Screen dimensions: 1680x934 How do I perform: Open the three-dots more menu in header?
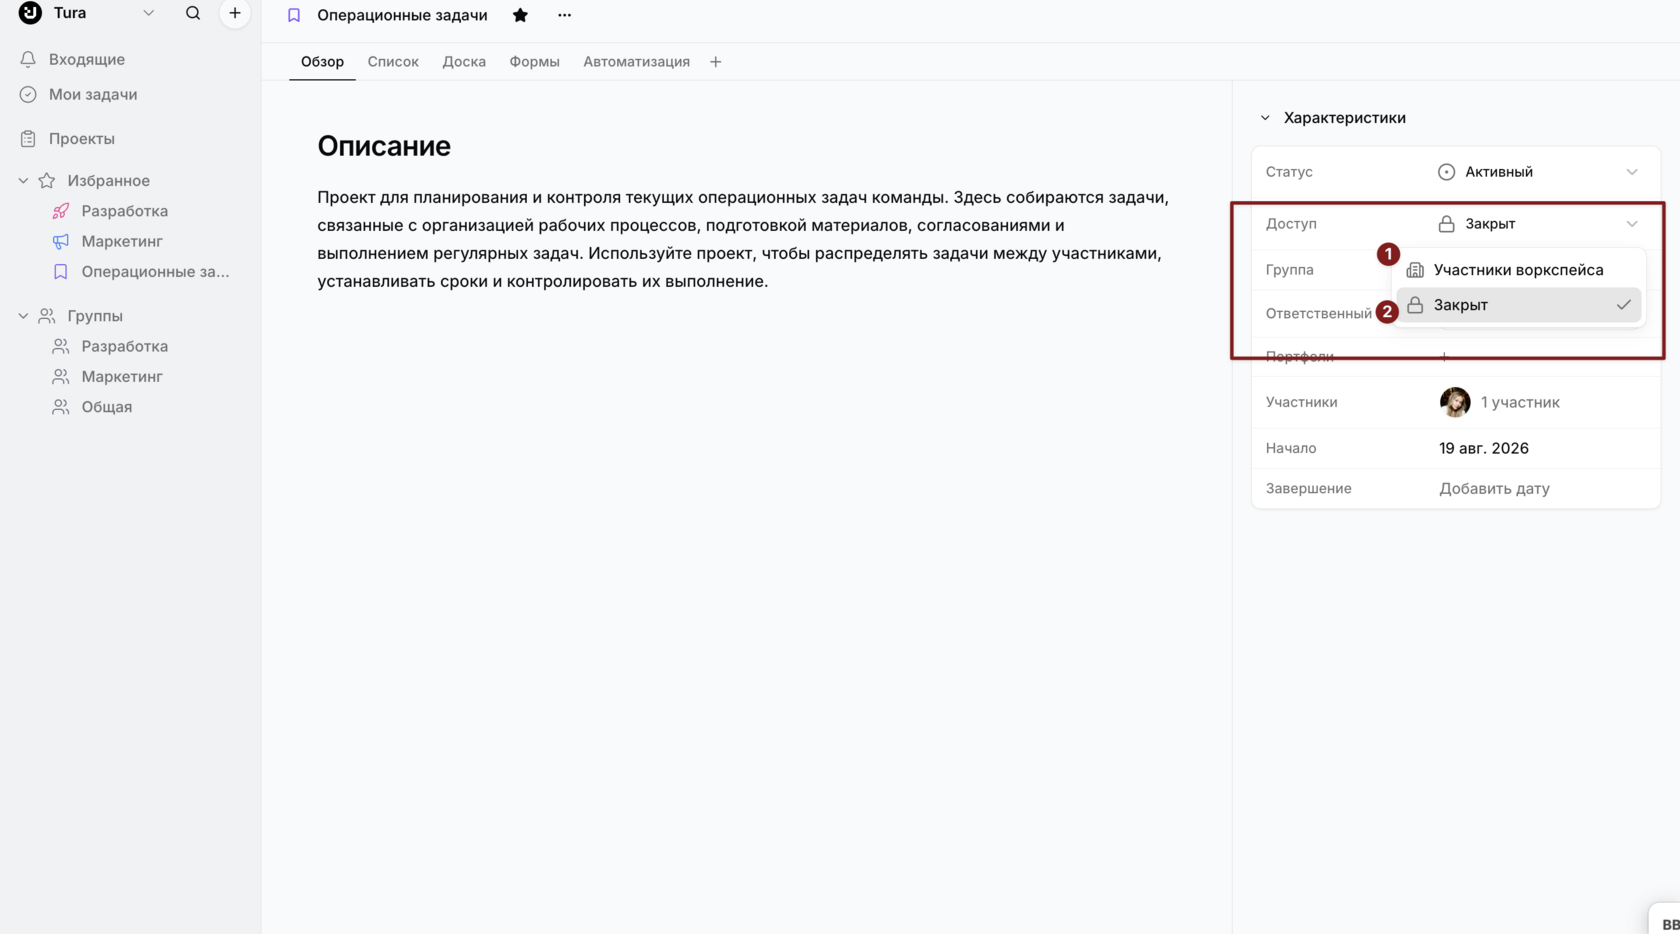click(564, 15)
